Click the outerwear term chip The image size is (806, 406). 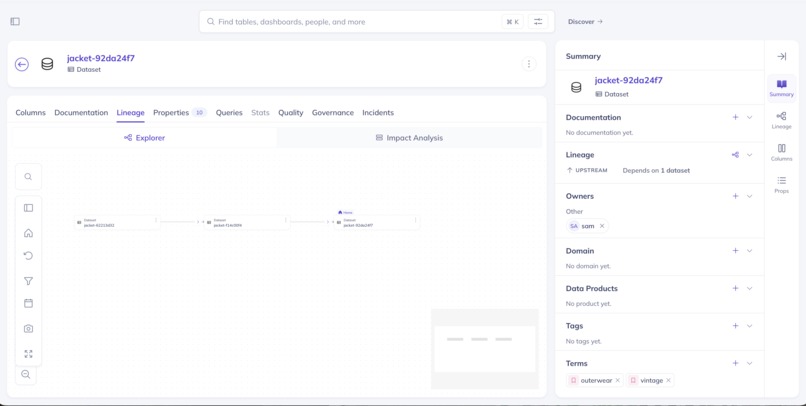tap(596, 380)
